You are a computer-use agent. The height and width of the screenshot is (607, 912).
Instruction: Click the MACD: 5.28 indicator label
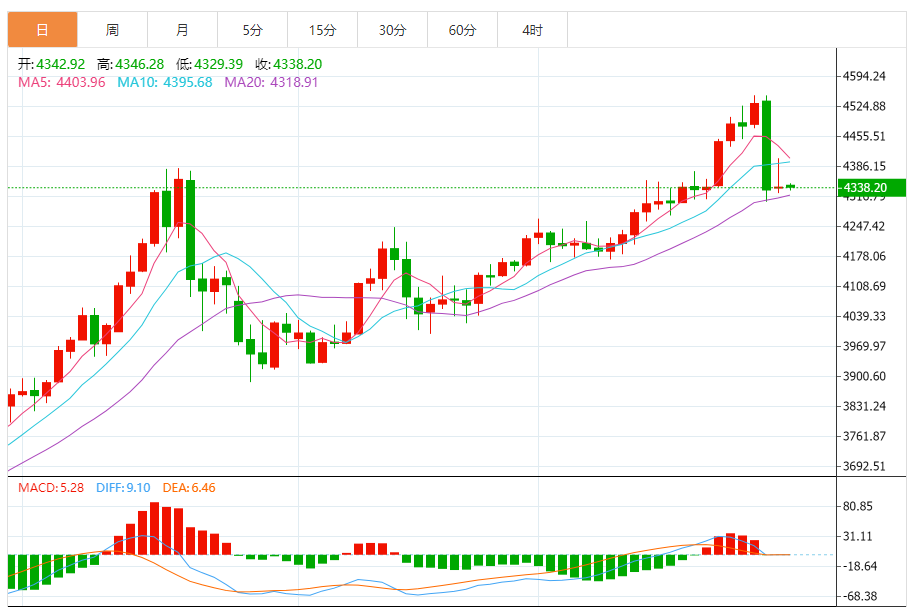(50, 488)
